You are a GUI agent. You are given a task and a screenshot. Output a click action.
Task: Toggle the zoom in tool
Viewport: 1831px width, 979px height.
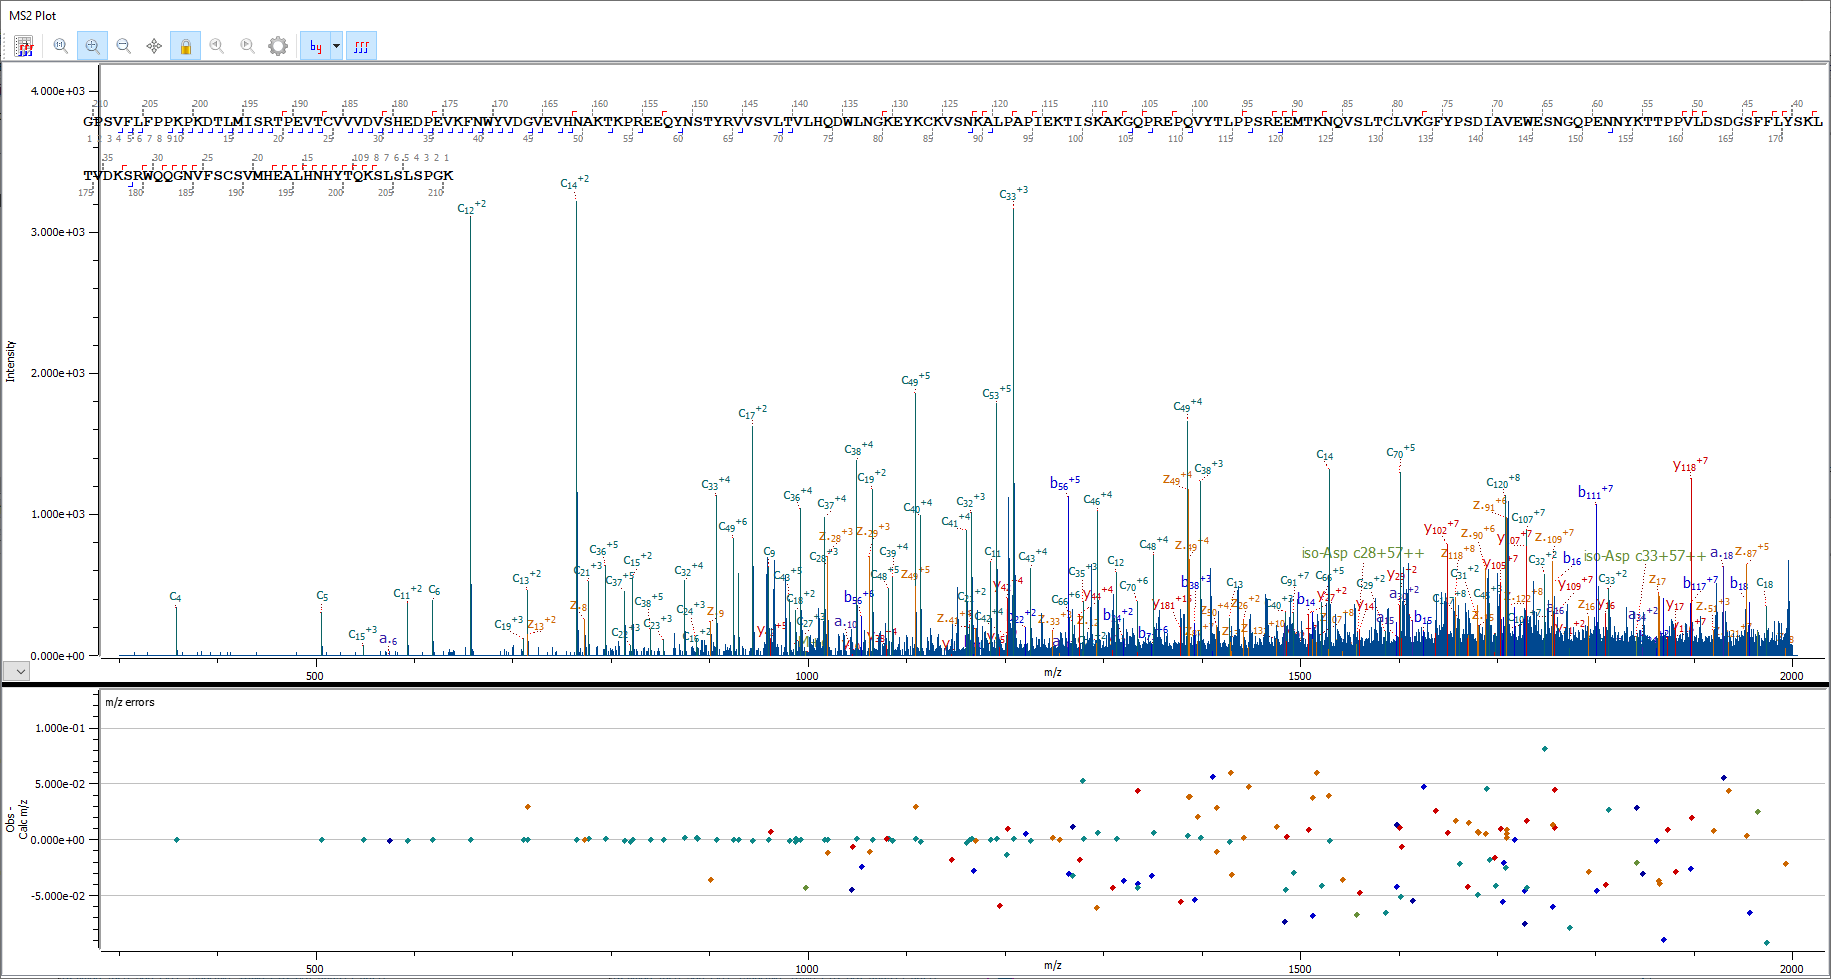coord(92,46)
